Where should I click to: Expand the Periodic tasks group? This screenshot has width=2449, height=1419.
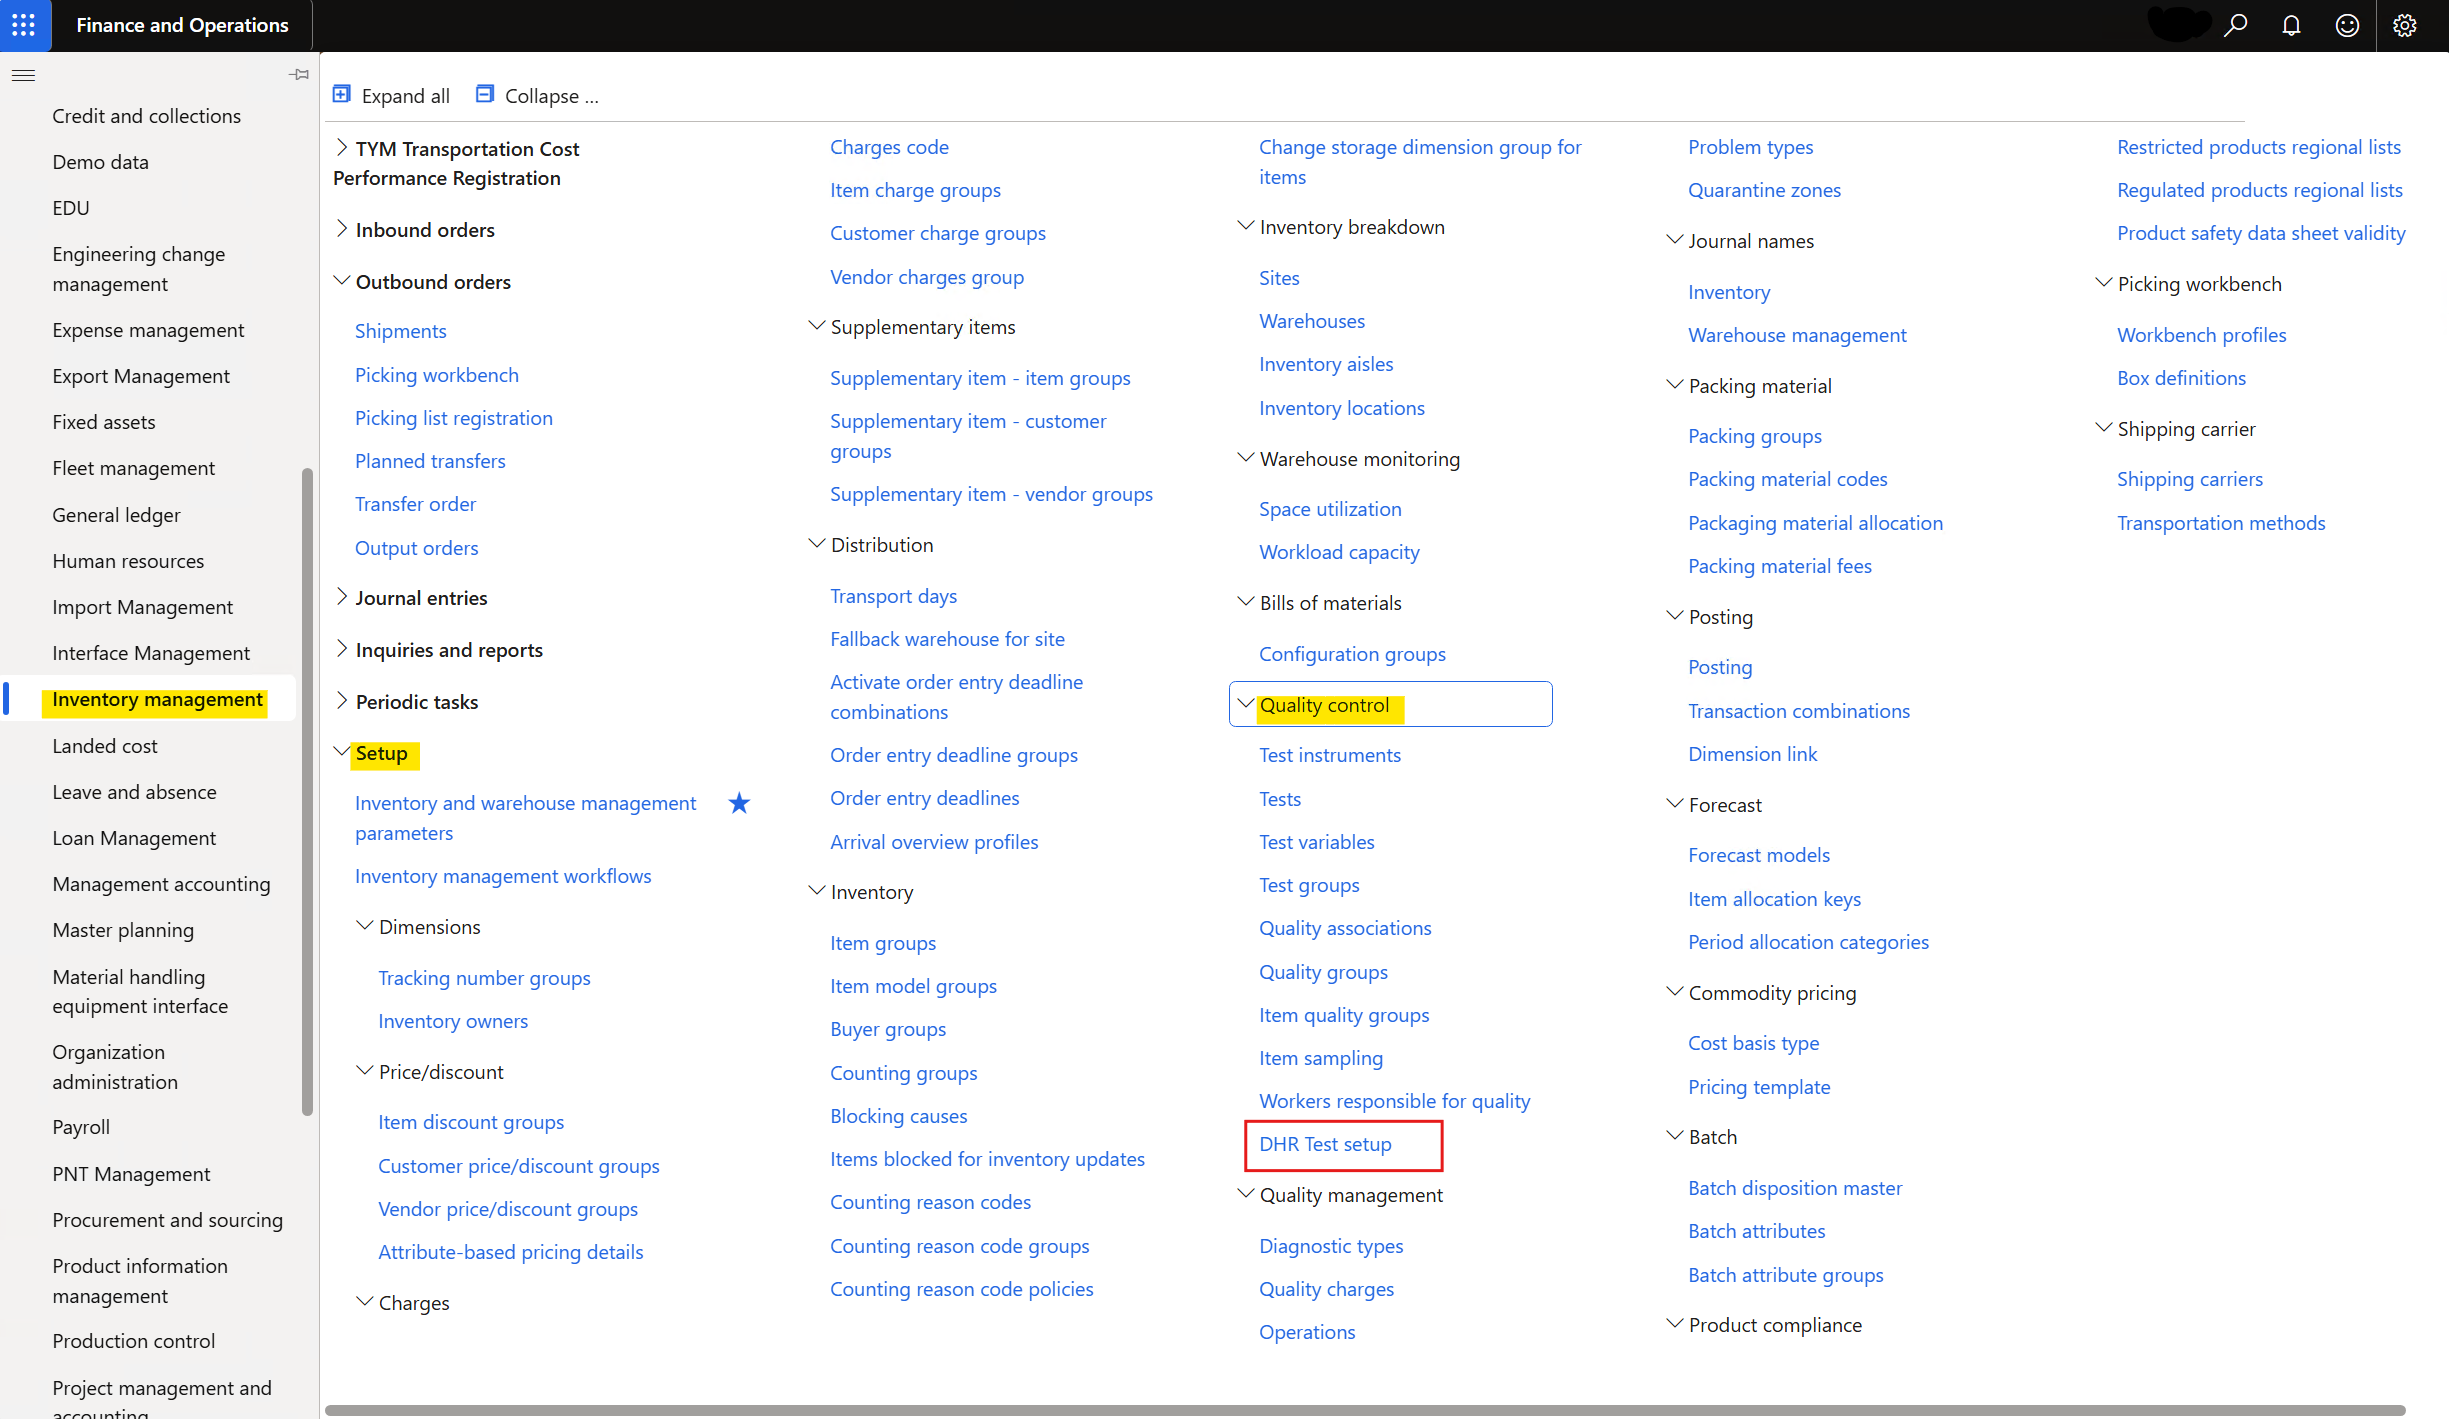[x=342, y=701]
